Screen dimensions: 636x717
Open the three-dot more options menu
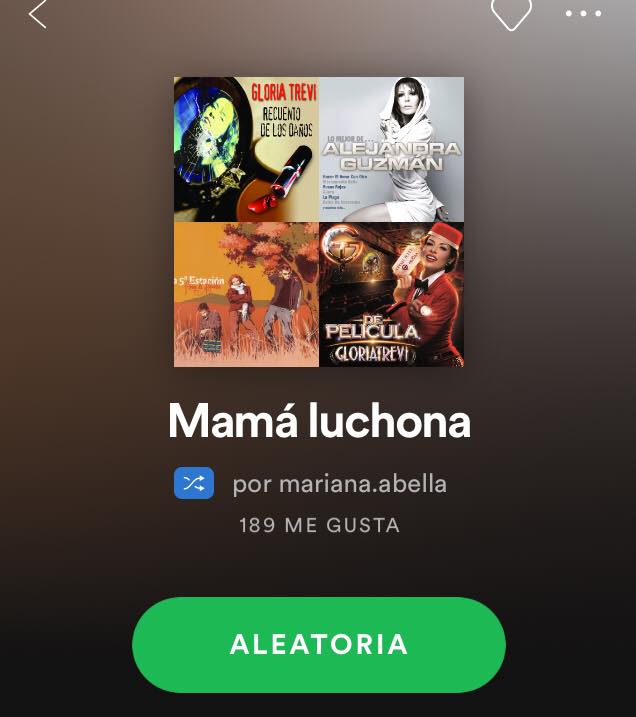tap(583, 13)
